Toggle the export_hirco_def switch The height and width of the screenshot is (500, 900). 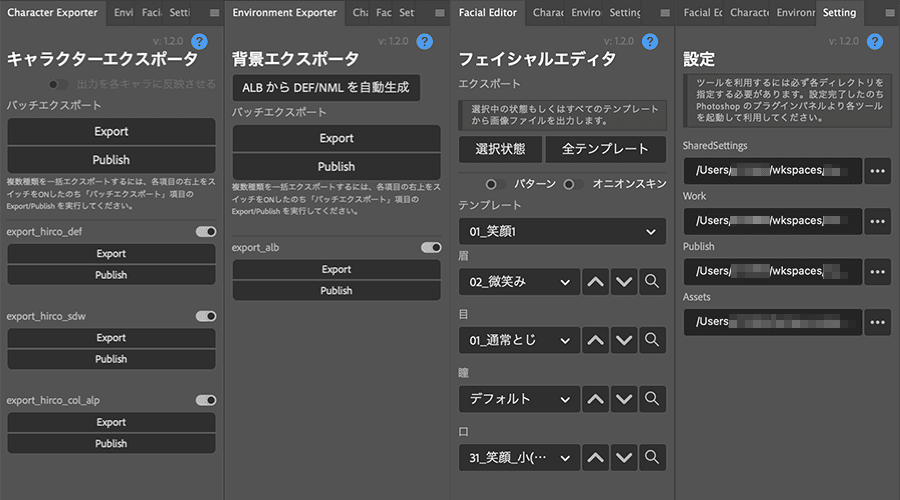[206, 232]
